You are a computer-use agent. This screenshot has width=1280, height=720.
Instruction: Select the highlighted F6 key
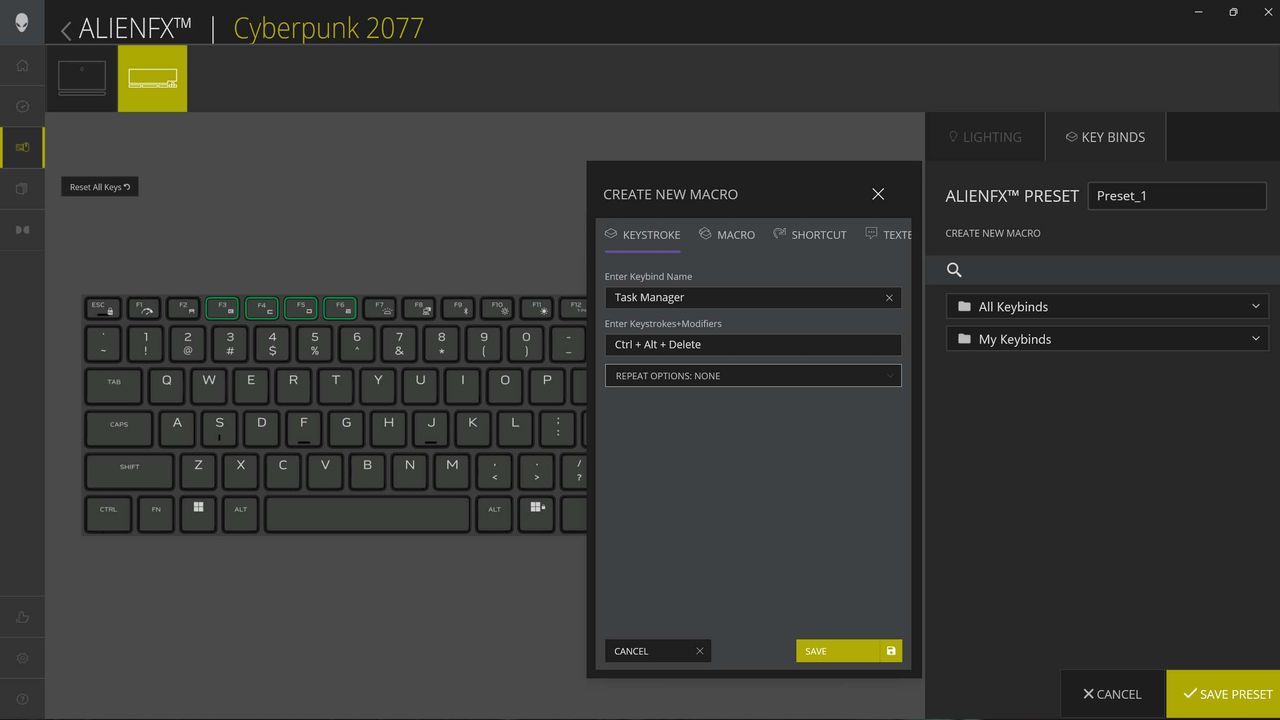340,308
